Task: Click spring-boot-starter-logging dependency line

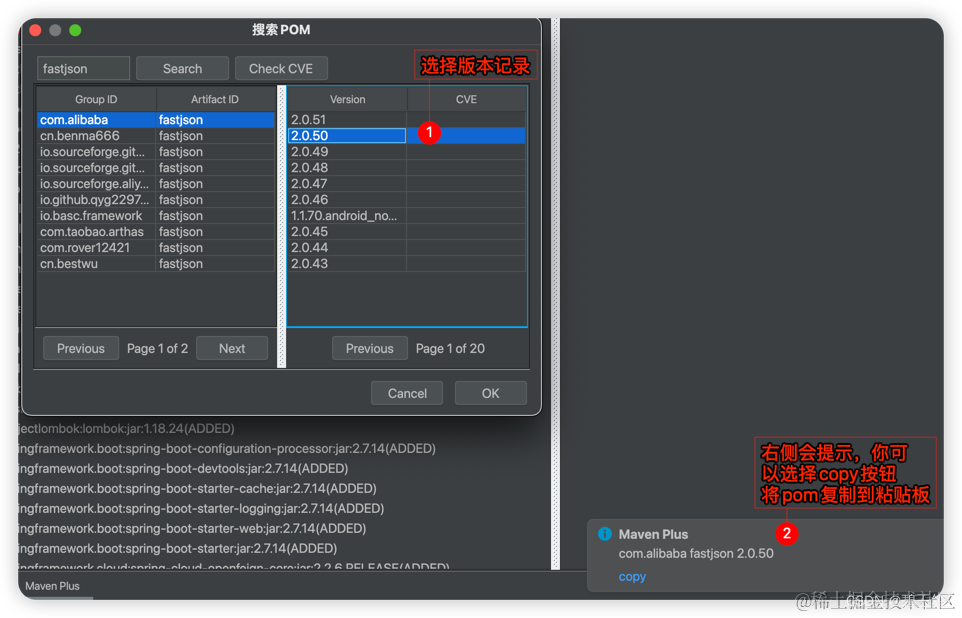Action: (x=201, y=508)
